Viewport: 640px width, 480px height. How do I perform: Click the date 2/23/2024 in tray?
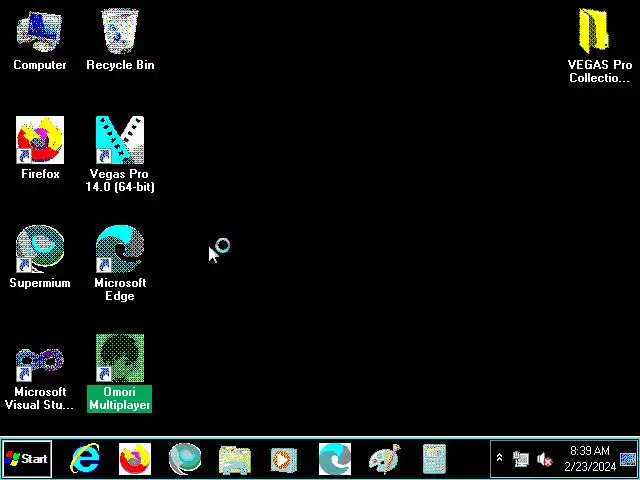coord(590,466)
